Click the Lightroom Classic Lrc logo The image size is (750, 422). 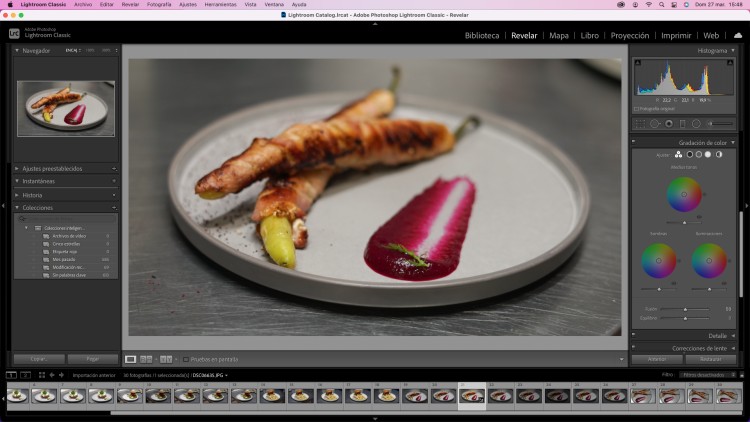[14, 33]
